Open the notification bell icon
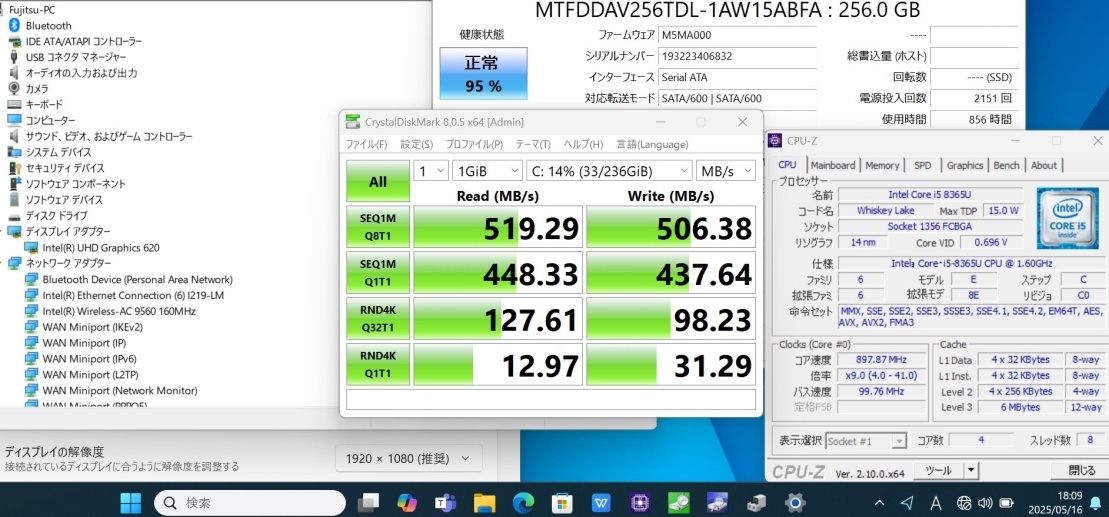 (1096, 503)
